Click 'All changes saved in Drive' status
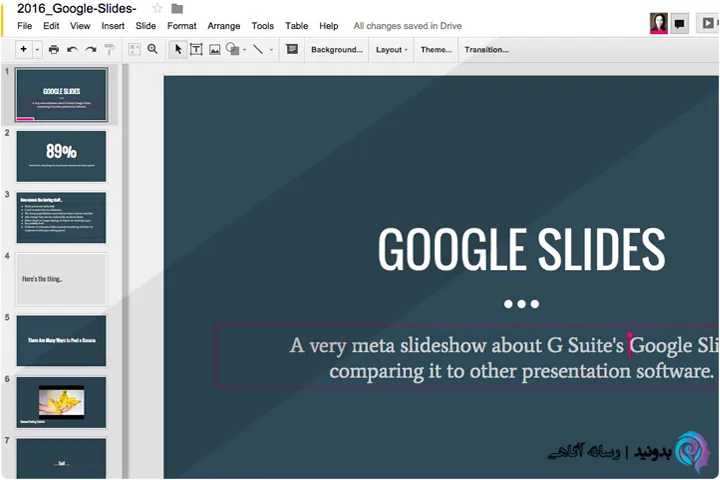The height and width of the screenshot is (480, 720). 408,26
